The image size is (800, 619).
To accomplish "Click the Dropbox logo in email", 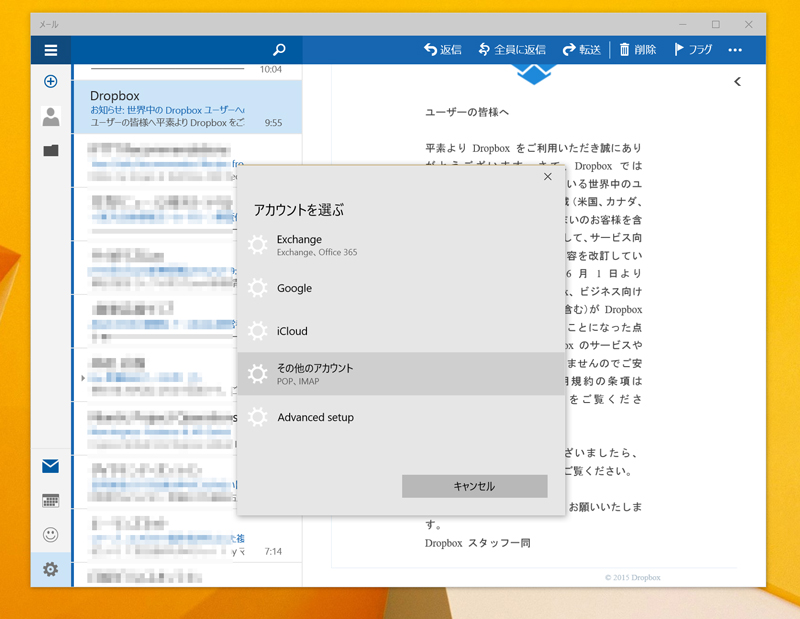I will point(534,75).
